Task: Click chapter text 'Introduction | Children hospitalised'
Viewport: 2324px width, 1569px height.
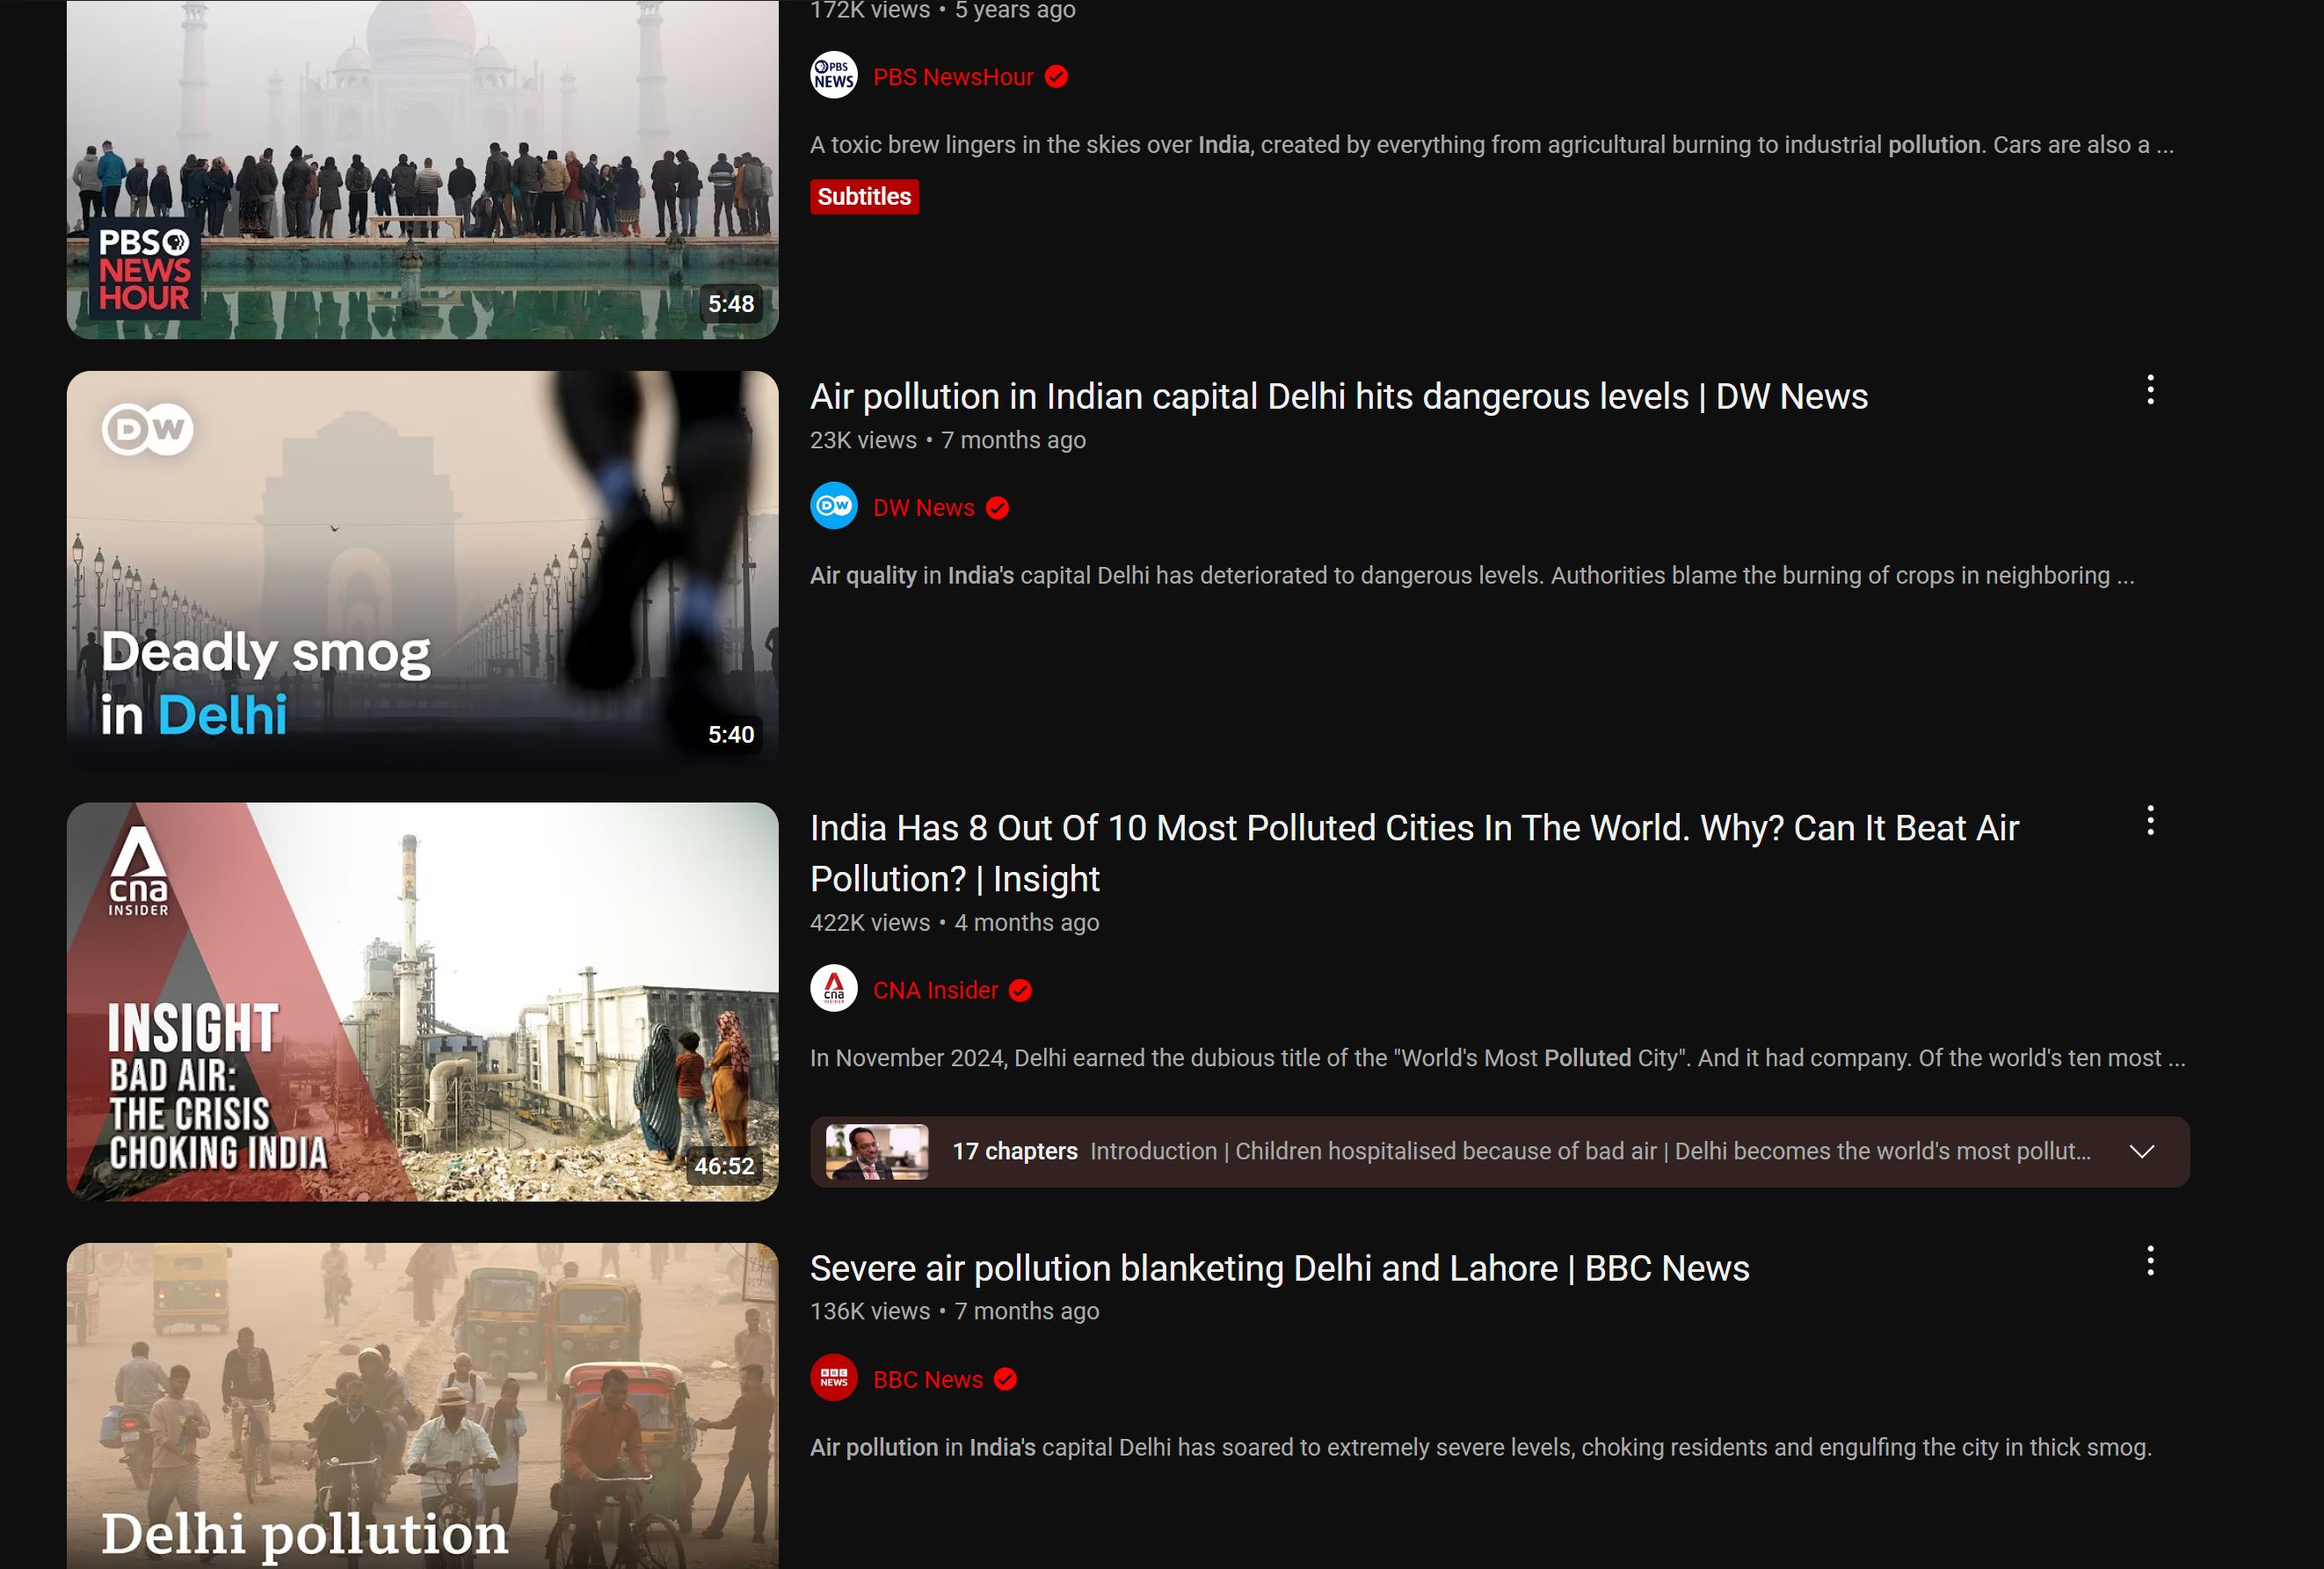Action: 1590,1151
